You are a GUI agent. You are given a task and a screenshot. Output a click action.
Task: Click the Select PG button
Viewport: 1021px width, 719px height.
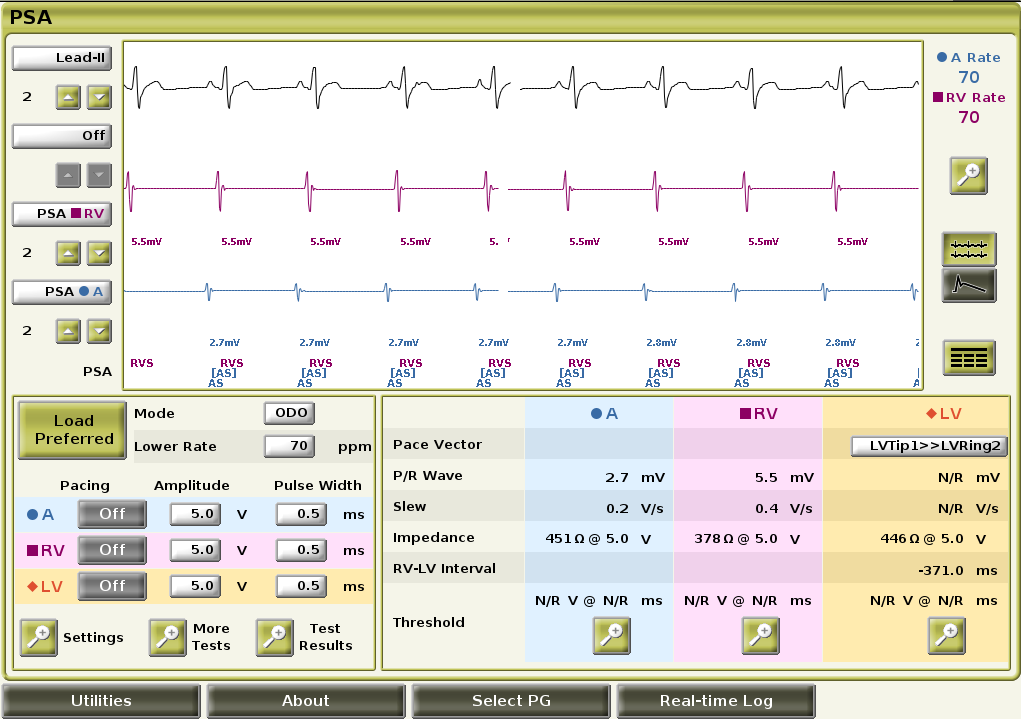click(x=511, y=701)
